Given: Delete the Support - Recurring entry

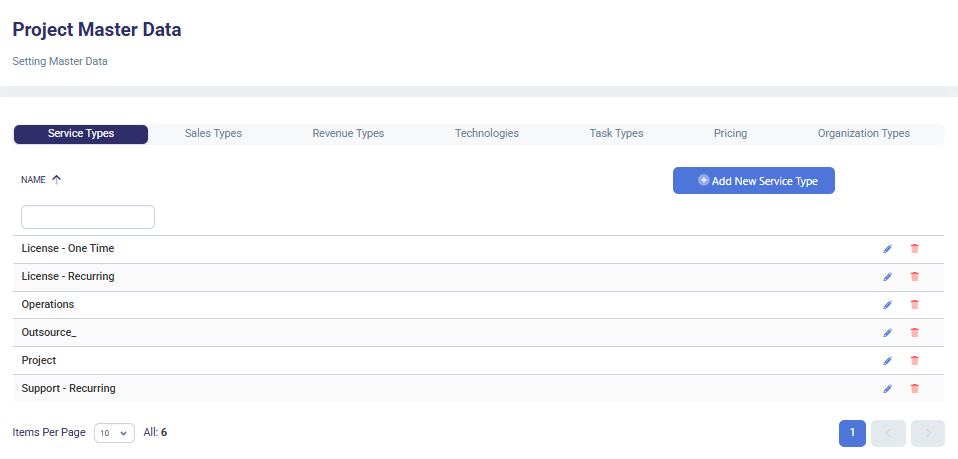Looking at the screenshot, I should point(914,389).
